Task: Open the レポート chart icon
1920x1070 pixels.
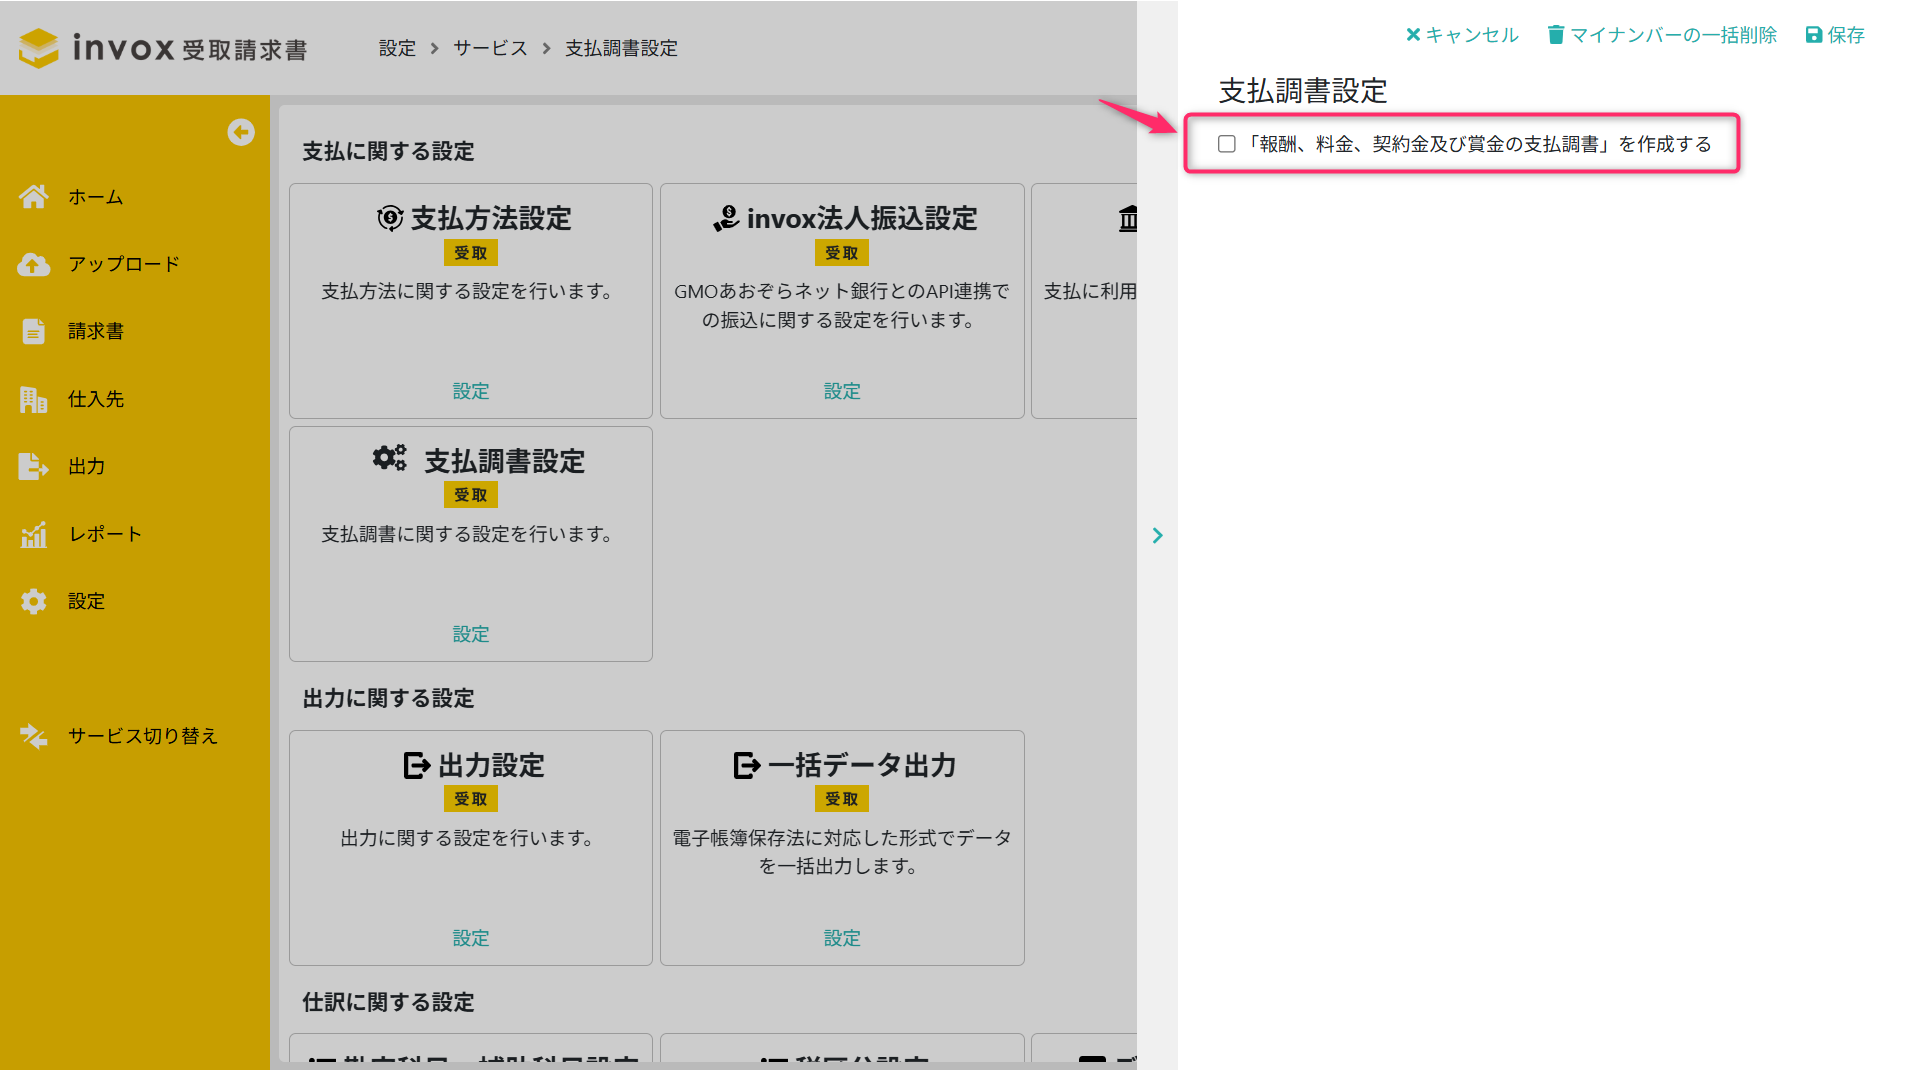Action: (x=34, y=534)
